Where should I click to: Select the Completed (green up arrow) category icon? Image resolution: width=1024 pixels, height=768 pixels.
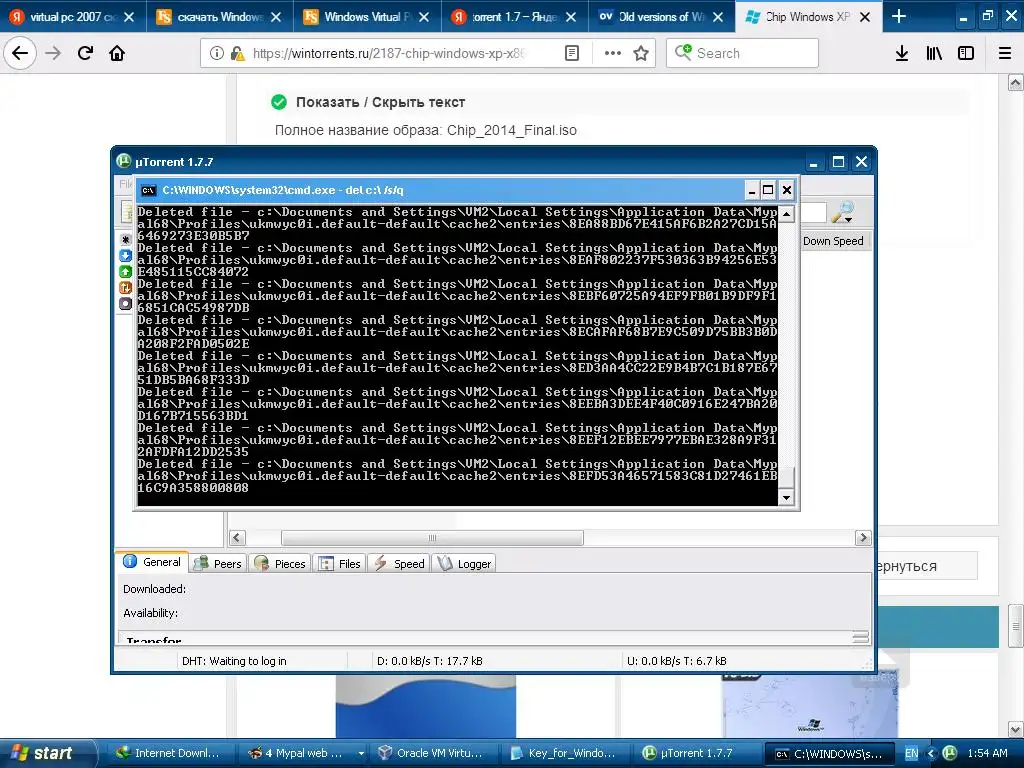[125, 272]
